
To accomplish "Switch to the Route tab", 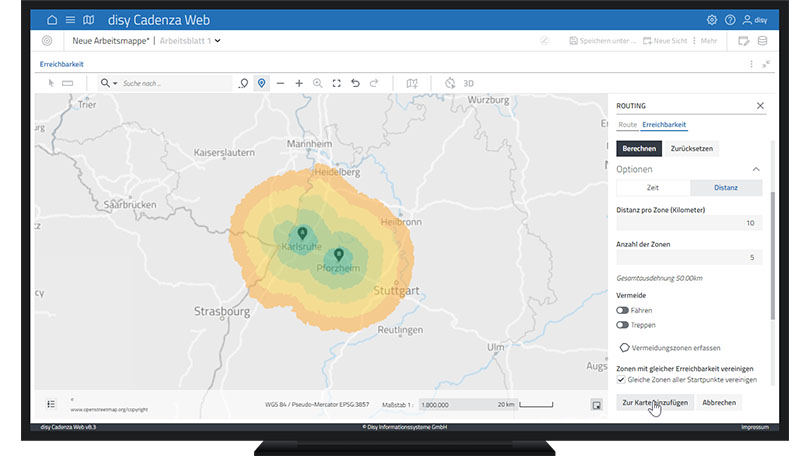I will (x=627, y=124).
